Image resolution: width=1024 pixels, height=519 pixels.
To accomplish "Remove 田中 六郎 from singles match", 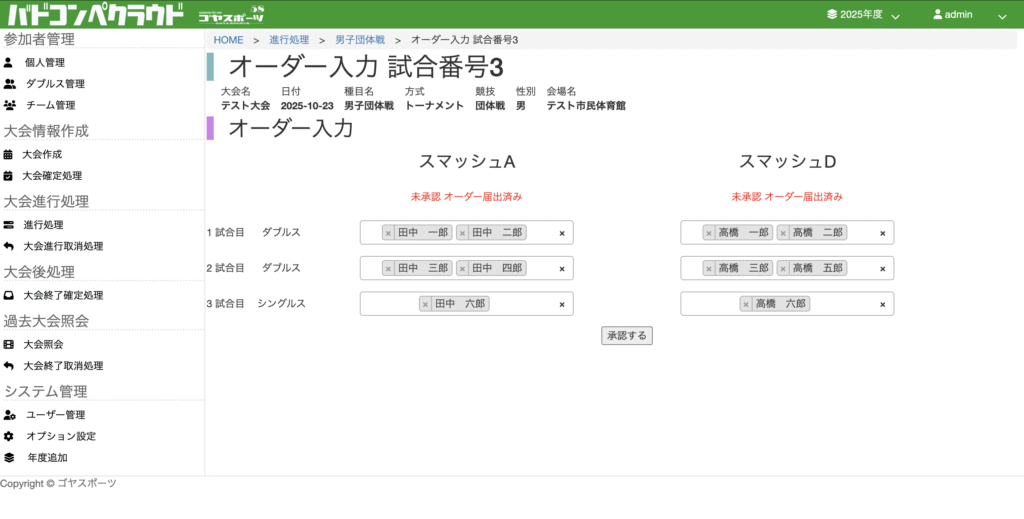I will click(425, 304).
